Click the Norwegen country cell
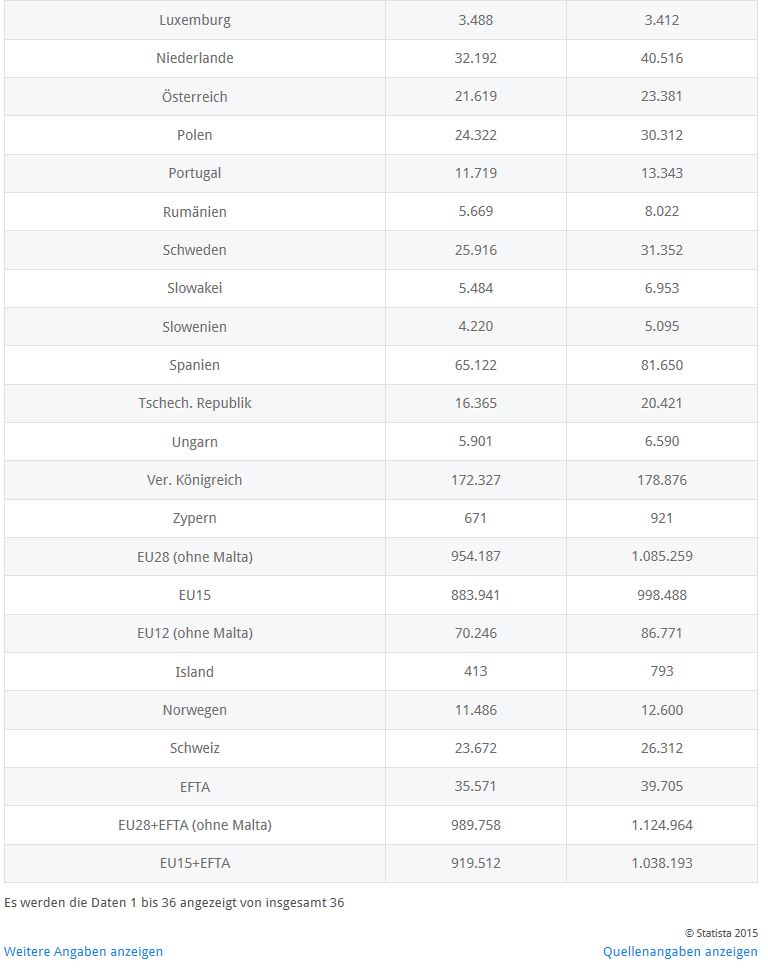The height and width of the screenshot is (970, 768). point(195,710)
